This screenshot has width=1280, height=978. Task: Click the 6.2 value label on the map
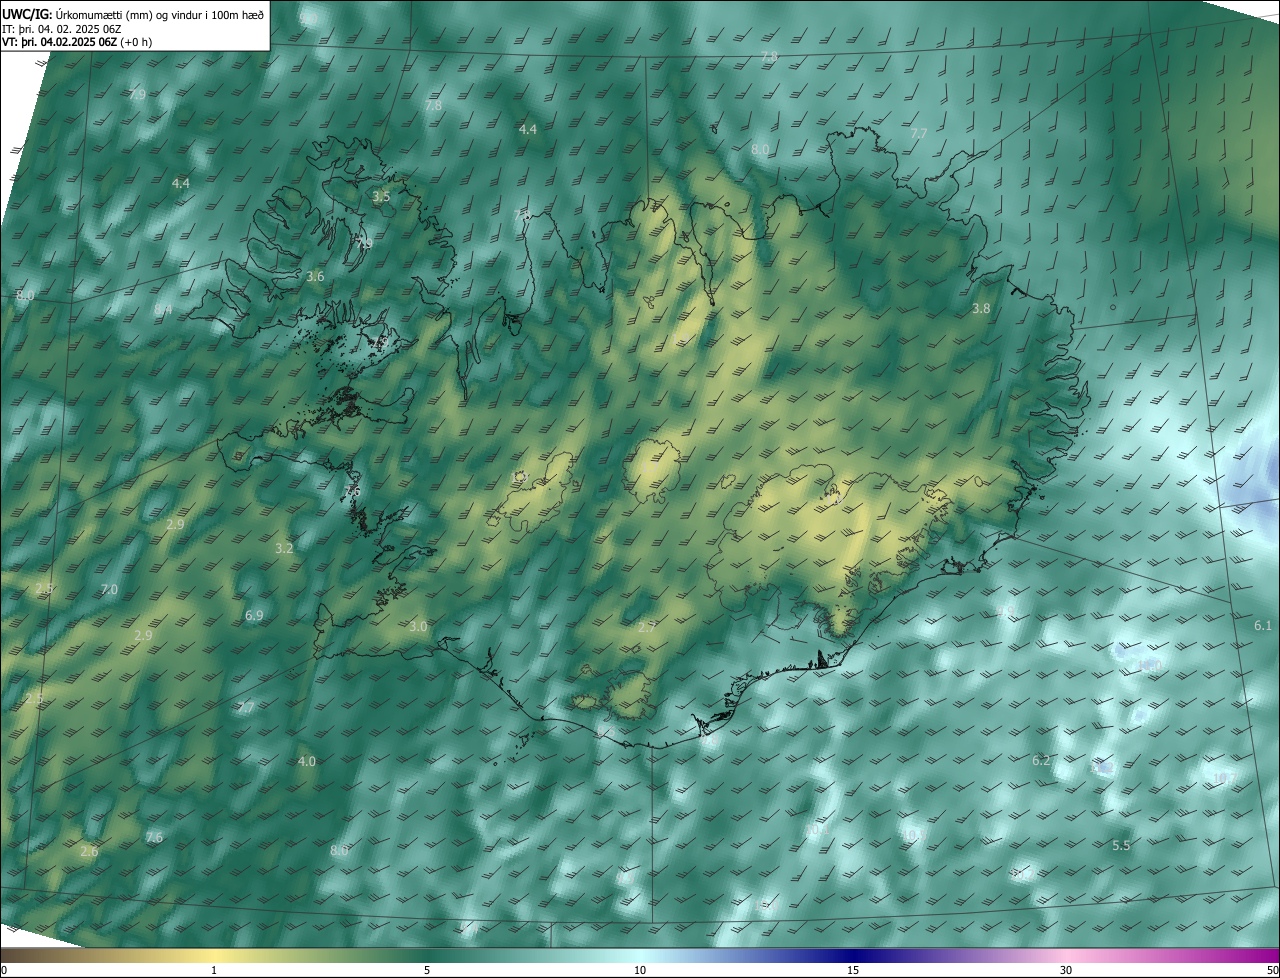[x=1041, y=761]
